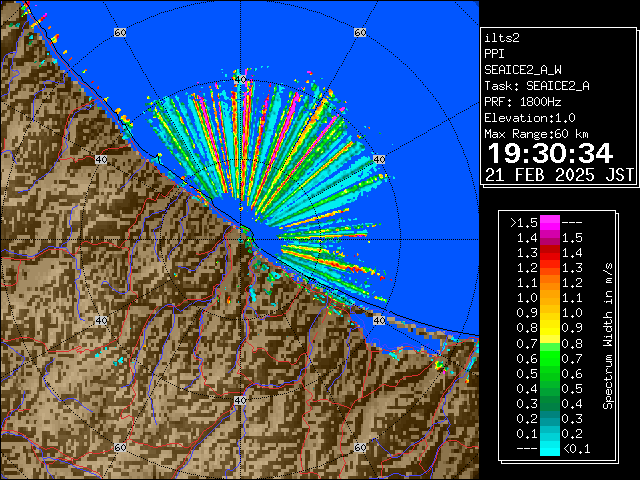Click the 40 km ring label west-southwest over land
The width and height of the screenshot is (640, 480).
(x=101, y=320)
